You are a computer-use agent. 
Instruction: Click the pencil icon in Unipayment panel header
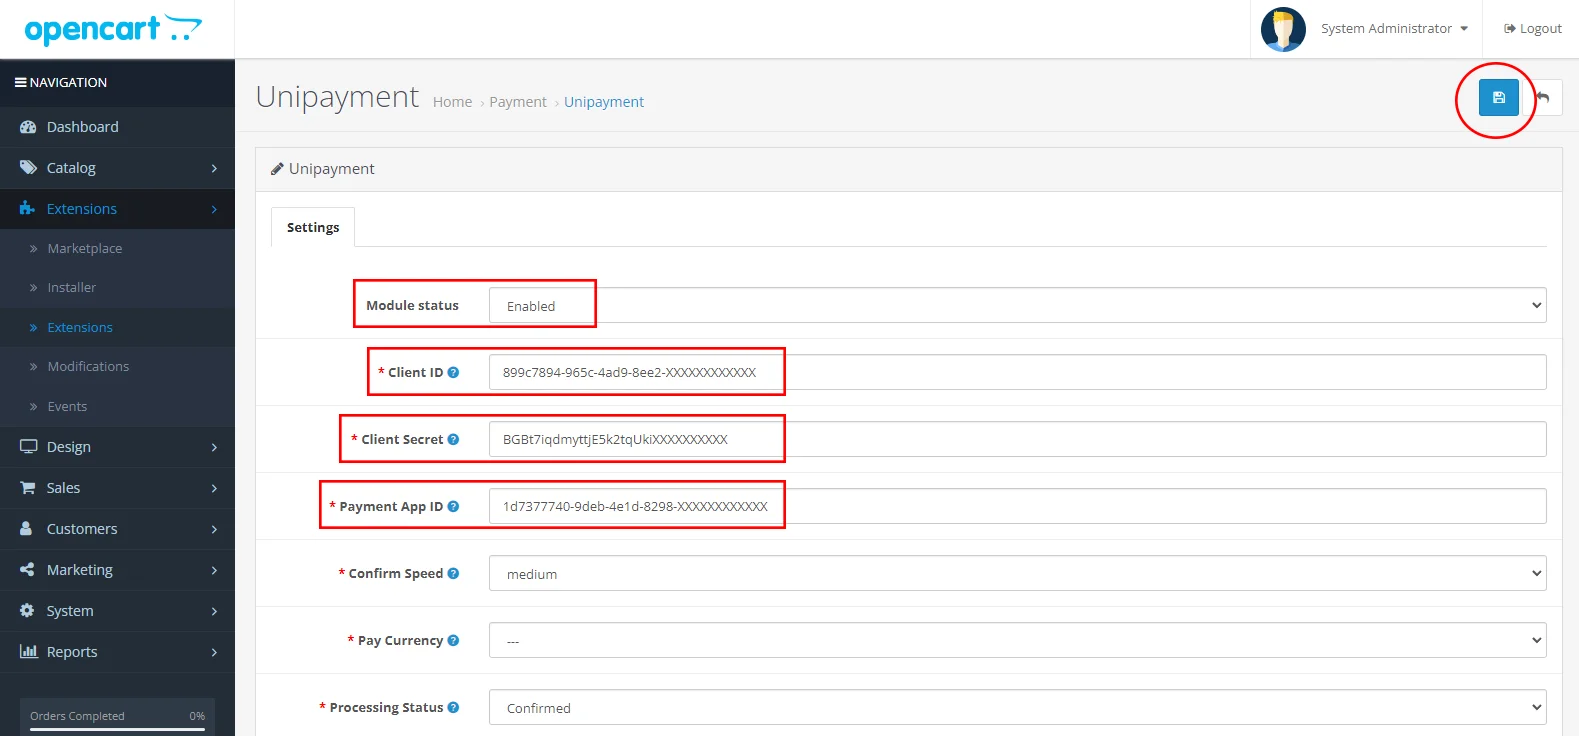[x=277, y=169]
